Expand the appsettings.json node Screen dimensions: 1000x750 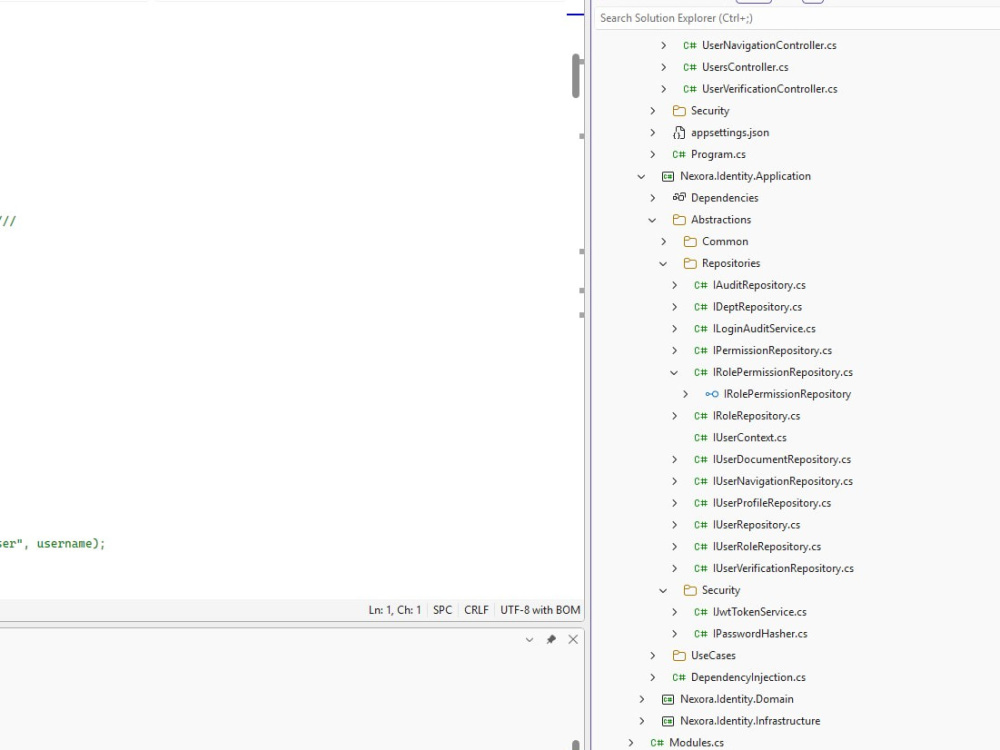[x=652, y=133]
